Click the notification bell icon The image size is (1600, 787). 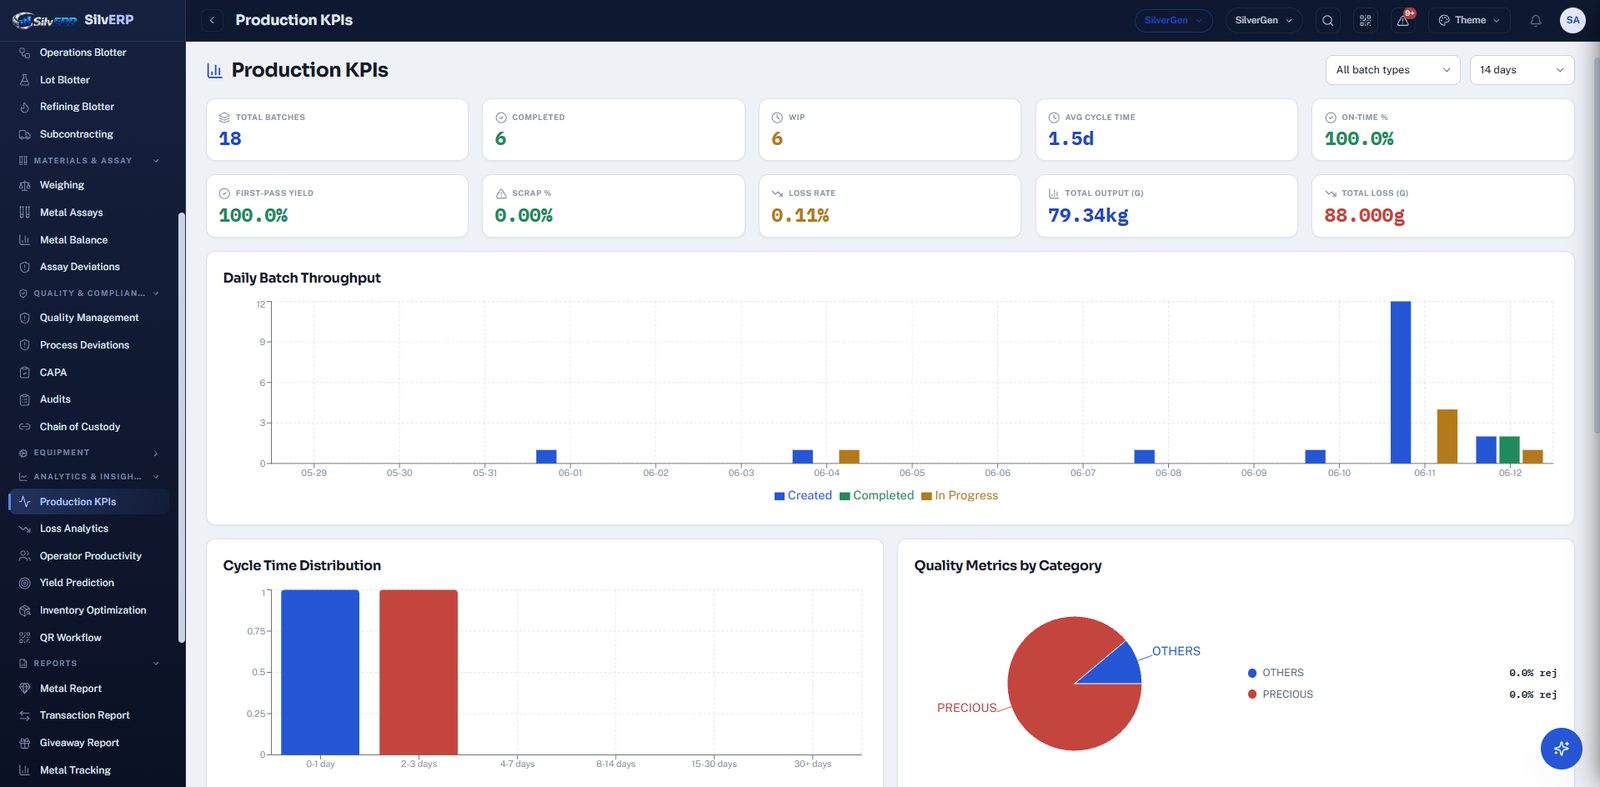pos(1535,20)
